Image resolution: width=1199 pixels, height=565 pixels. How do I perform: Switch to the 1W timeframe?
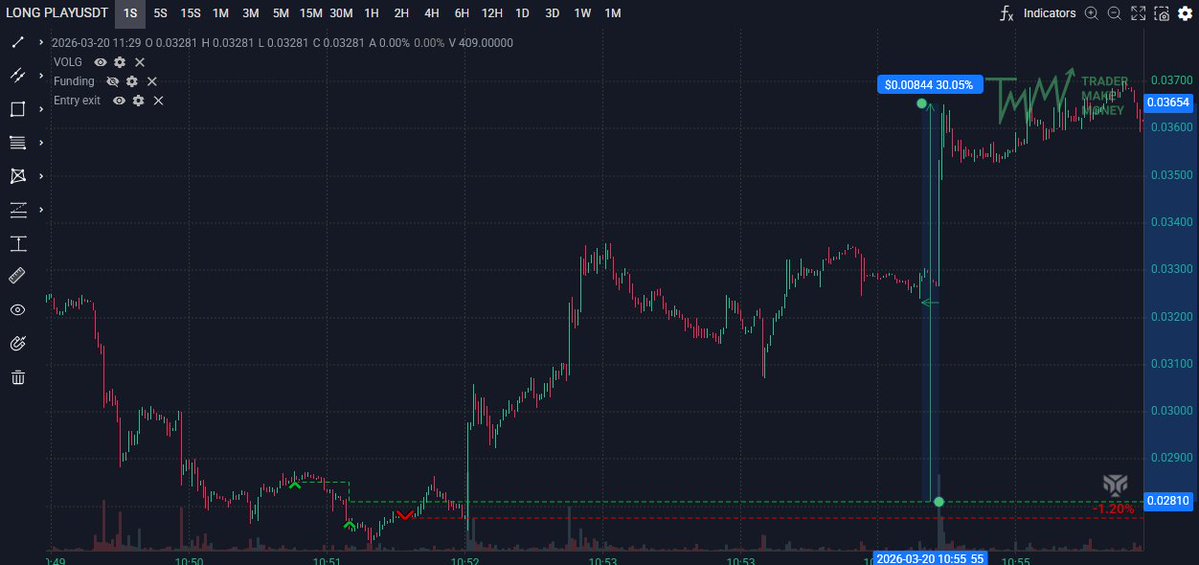[583, 13]
